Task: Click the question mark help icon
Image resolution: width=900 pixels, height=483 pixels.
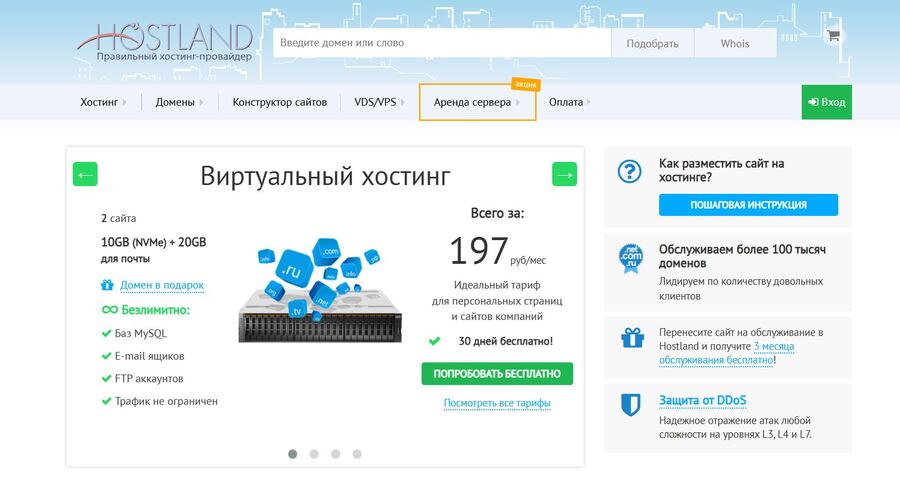Action: 630,171
